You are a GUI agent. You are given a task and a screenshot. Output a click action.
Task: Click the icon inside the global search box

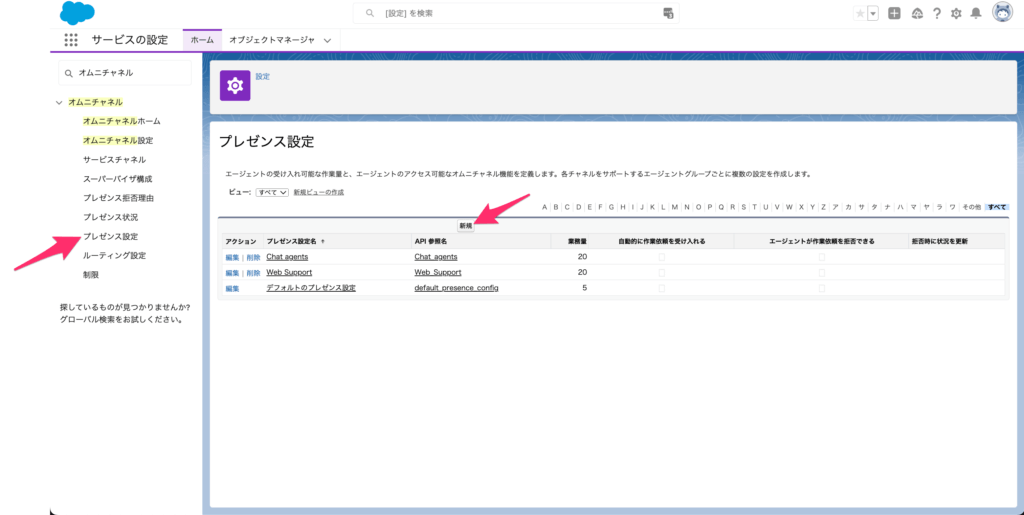click(667, 13)
